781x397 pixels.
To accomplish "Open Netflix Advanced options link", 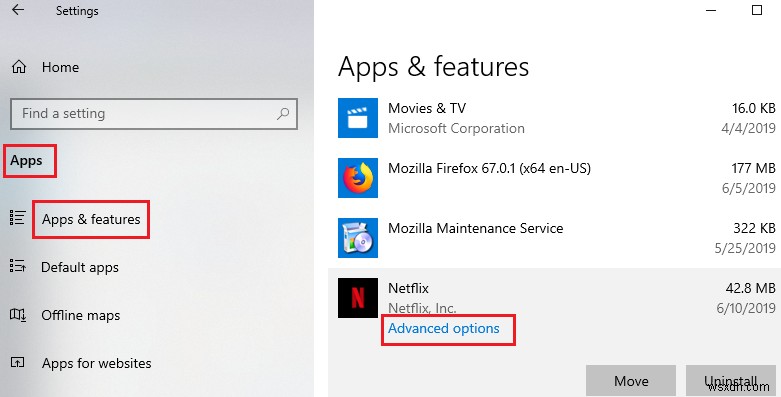I will pyautogui.click(x=443, y=329).
